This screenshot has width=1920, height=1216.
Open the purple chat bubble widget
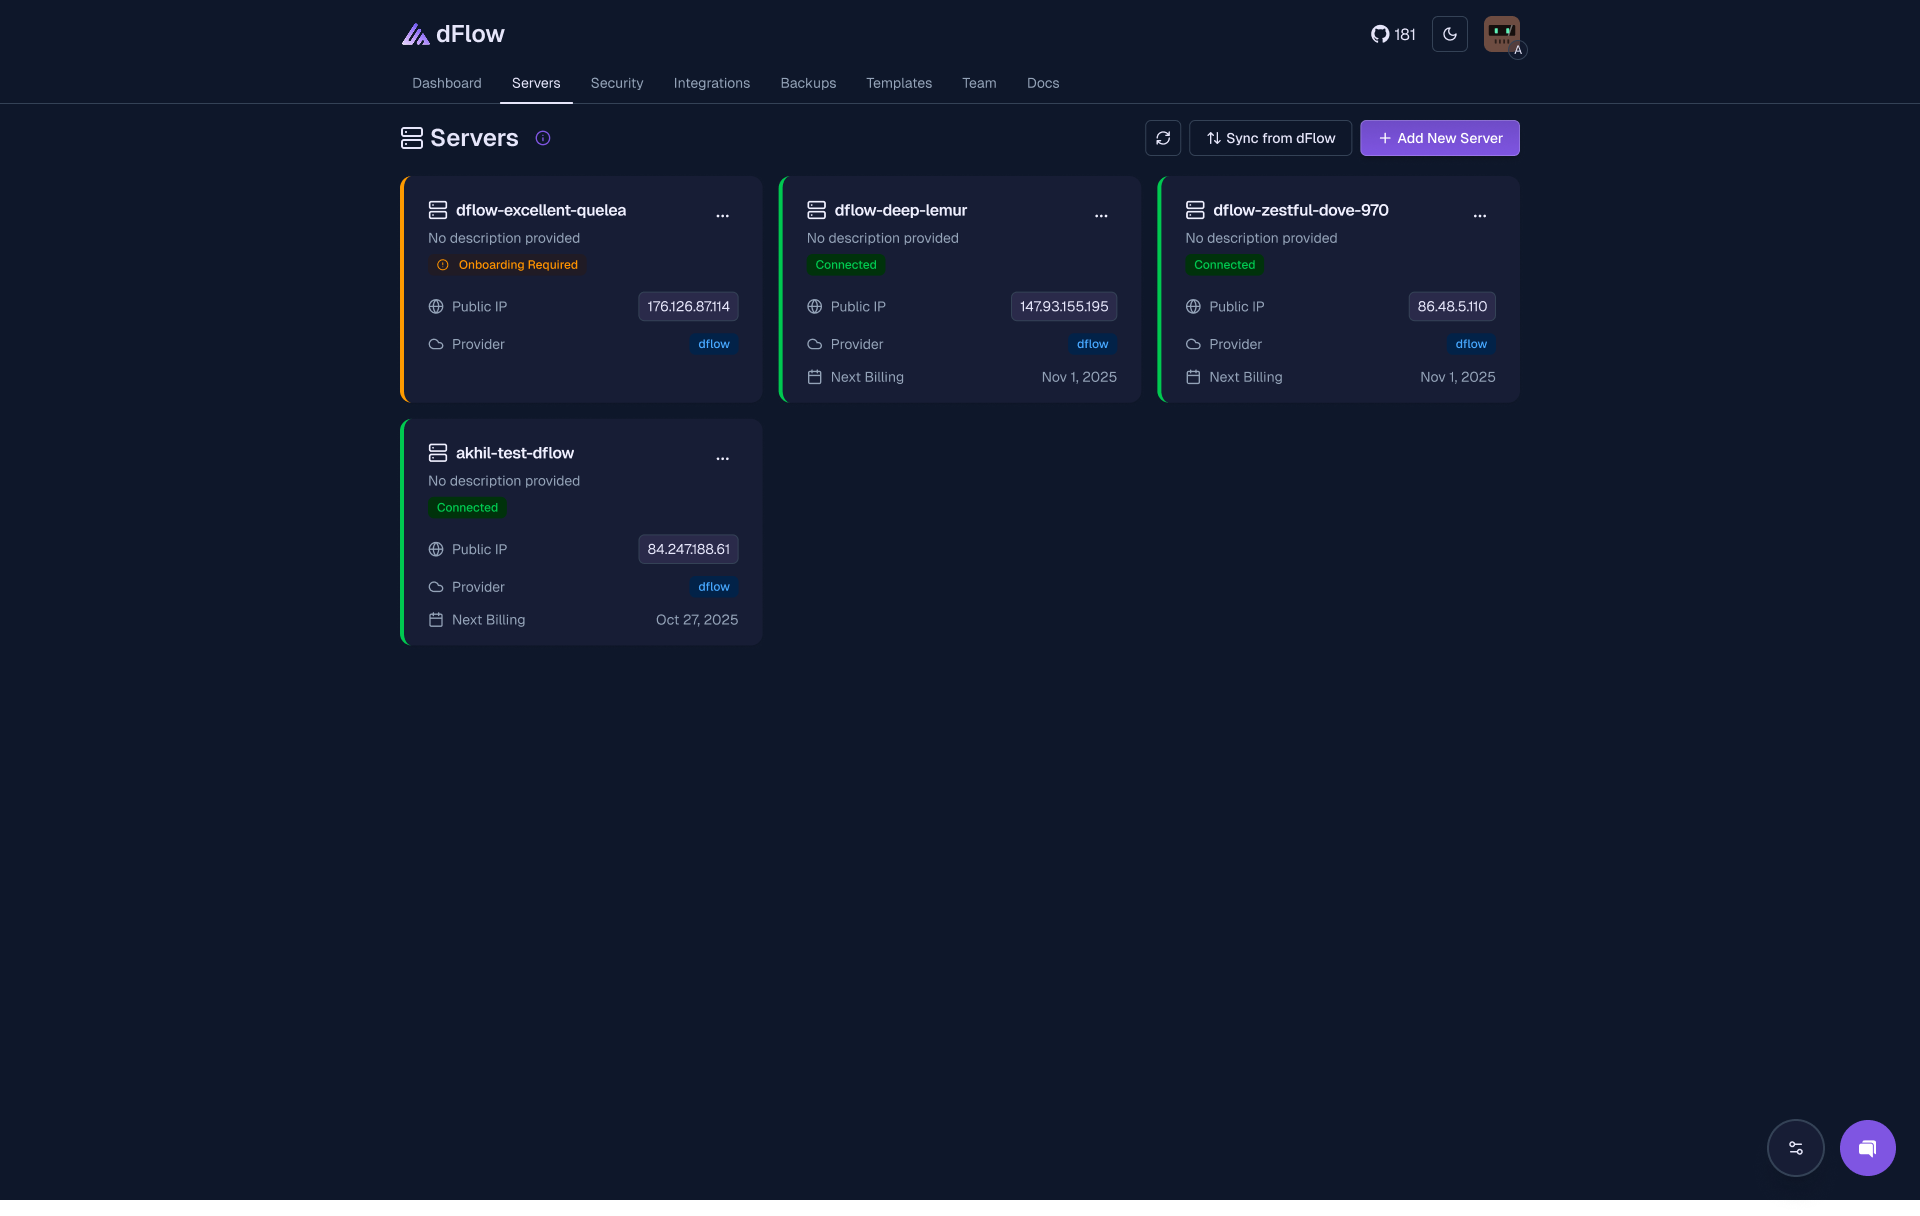pos(1867,1148)
